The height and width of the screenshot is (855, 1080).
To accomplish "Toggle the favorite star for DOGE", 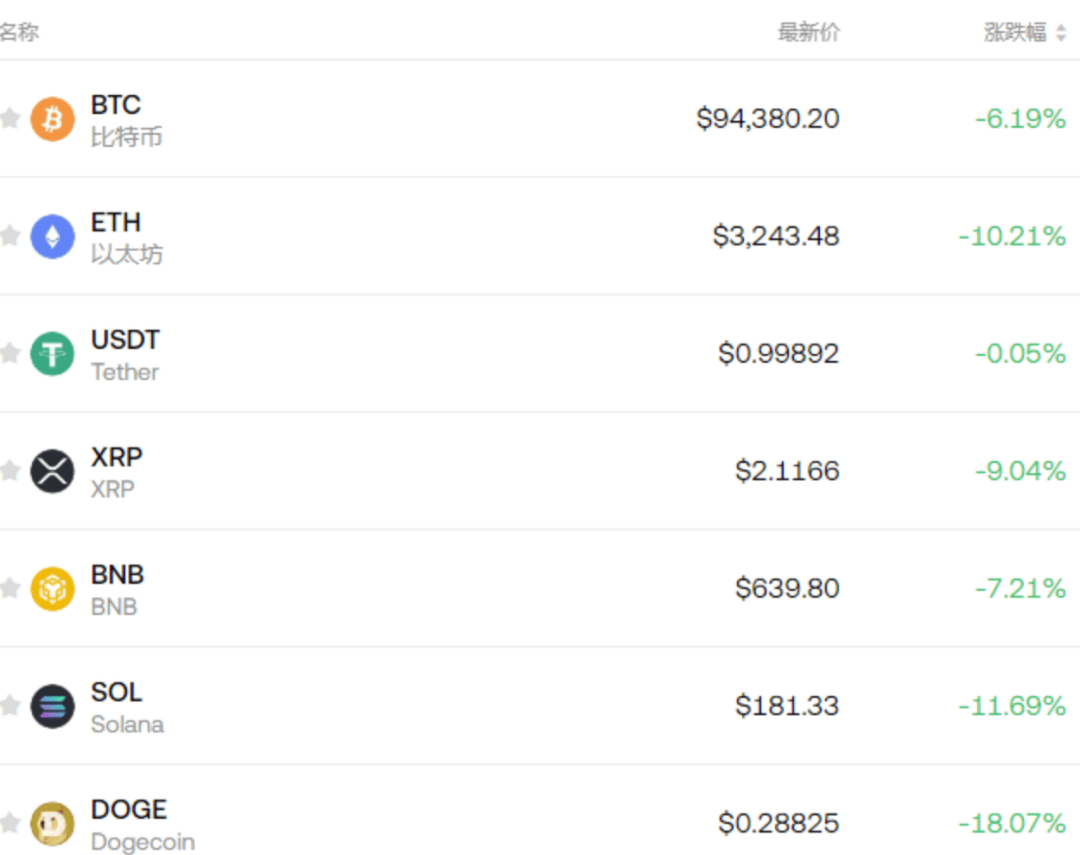I will (x=10, y=824).
